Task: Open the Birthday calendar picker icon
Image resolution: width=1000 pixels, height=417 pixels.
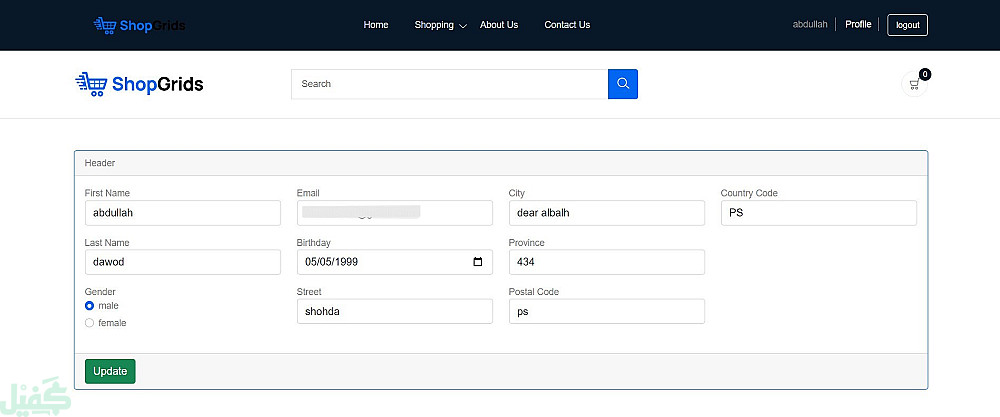Action: pos(478,262)
